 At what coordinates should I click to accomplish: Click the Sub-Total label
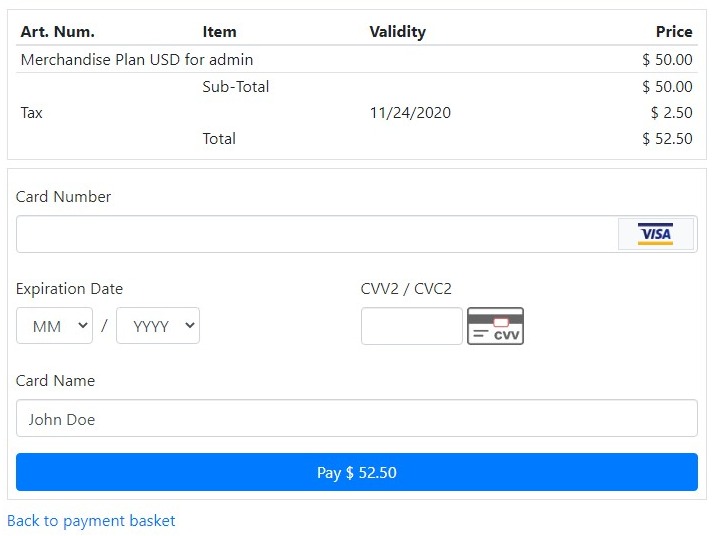point(236,87)
